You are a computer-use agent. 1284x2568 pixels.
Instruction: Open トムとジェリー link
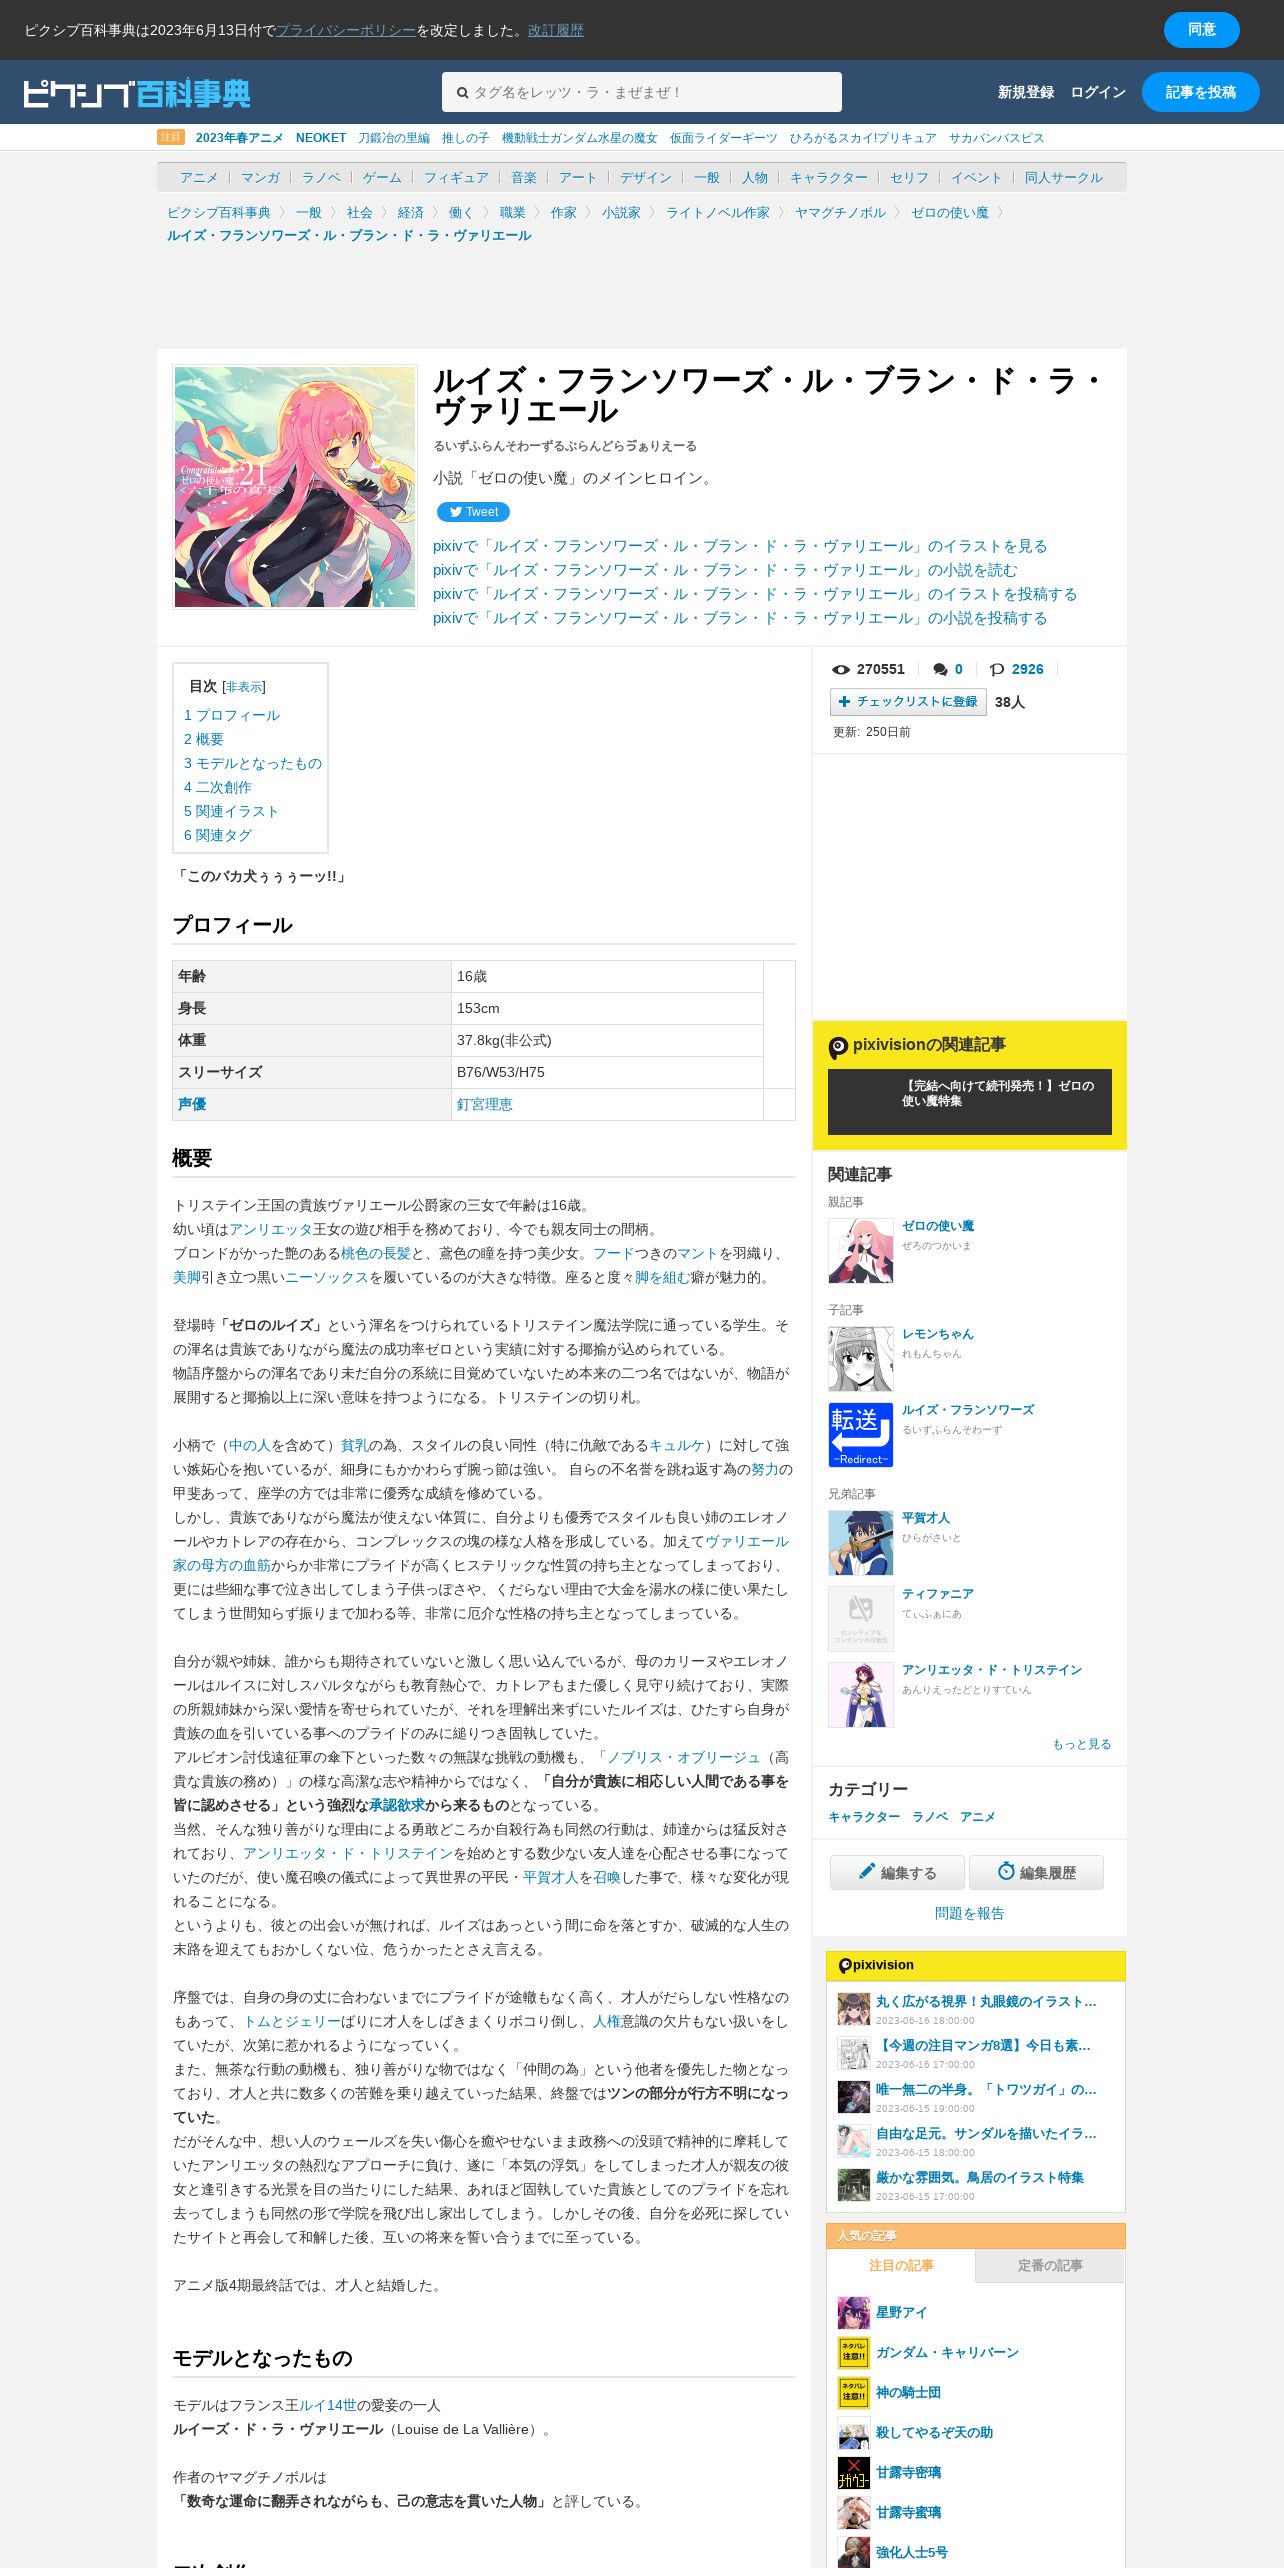coord(292,2021)
